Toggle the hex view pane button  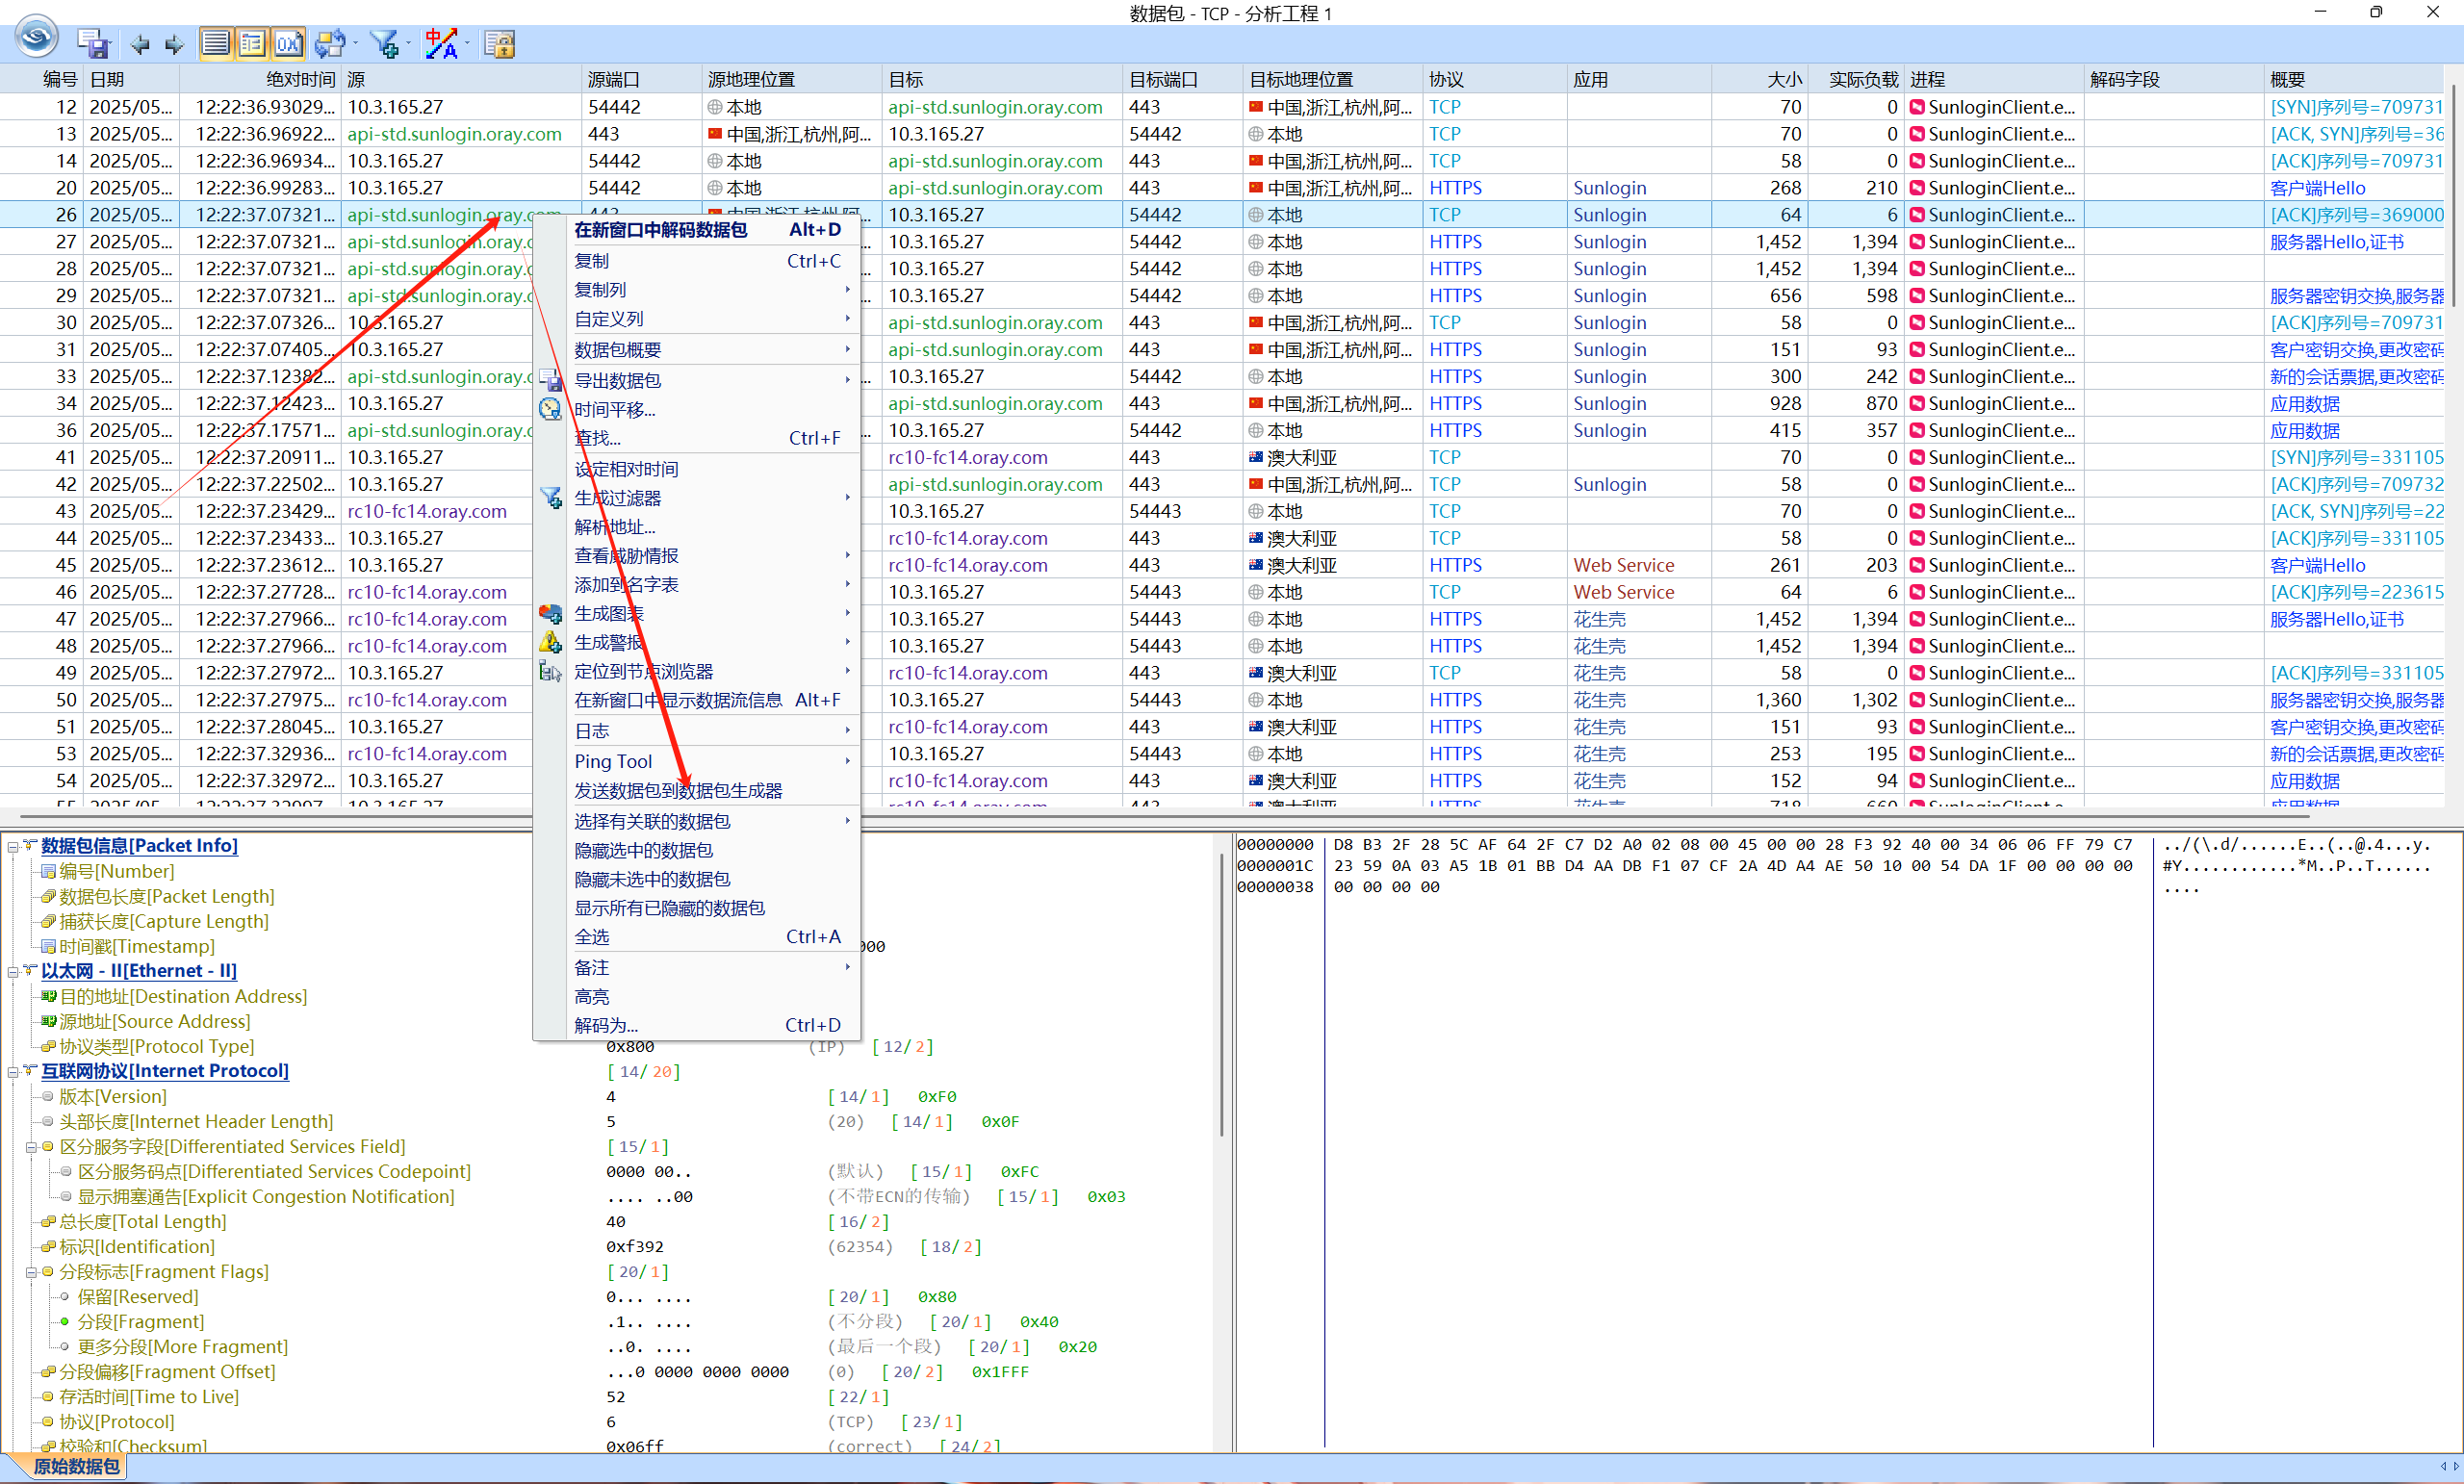point(288,44)
